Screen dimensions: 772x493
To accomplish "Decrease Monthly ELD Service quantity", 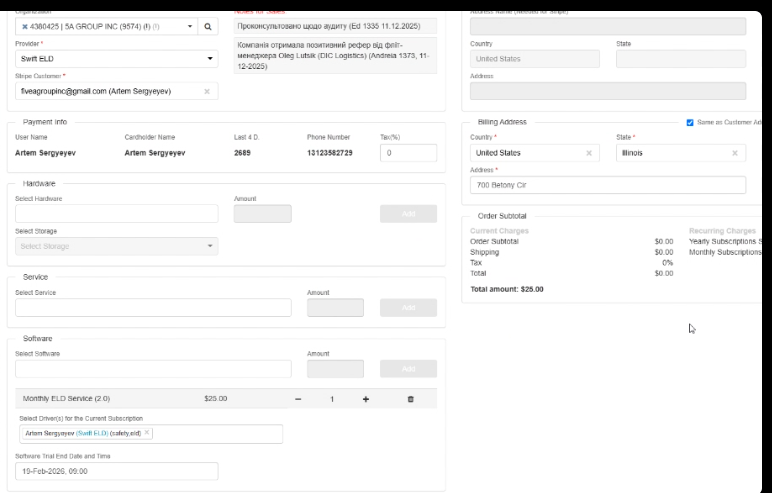I will tap(298, 399).
